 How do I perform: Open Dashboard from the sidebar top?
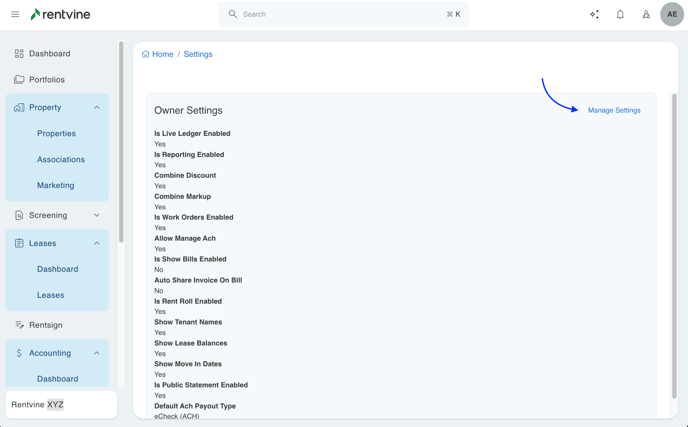49,54
